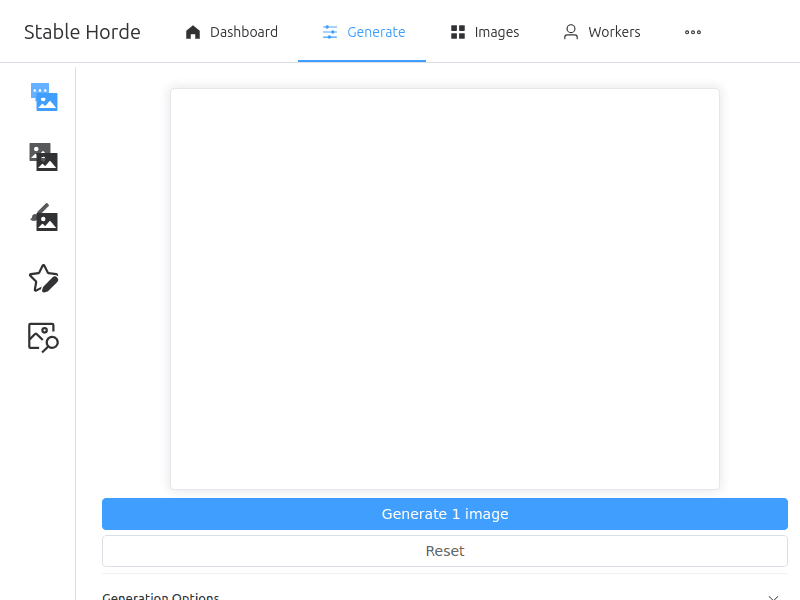This screenshot has width=800, height=600.
Task: Click the Generate 1 image button
Action: (445, 514)
